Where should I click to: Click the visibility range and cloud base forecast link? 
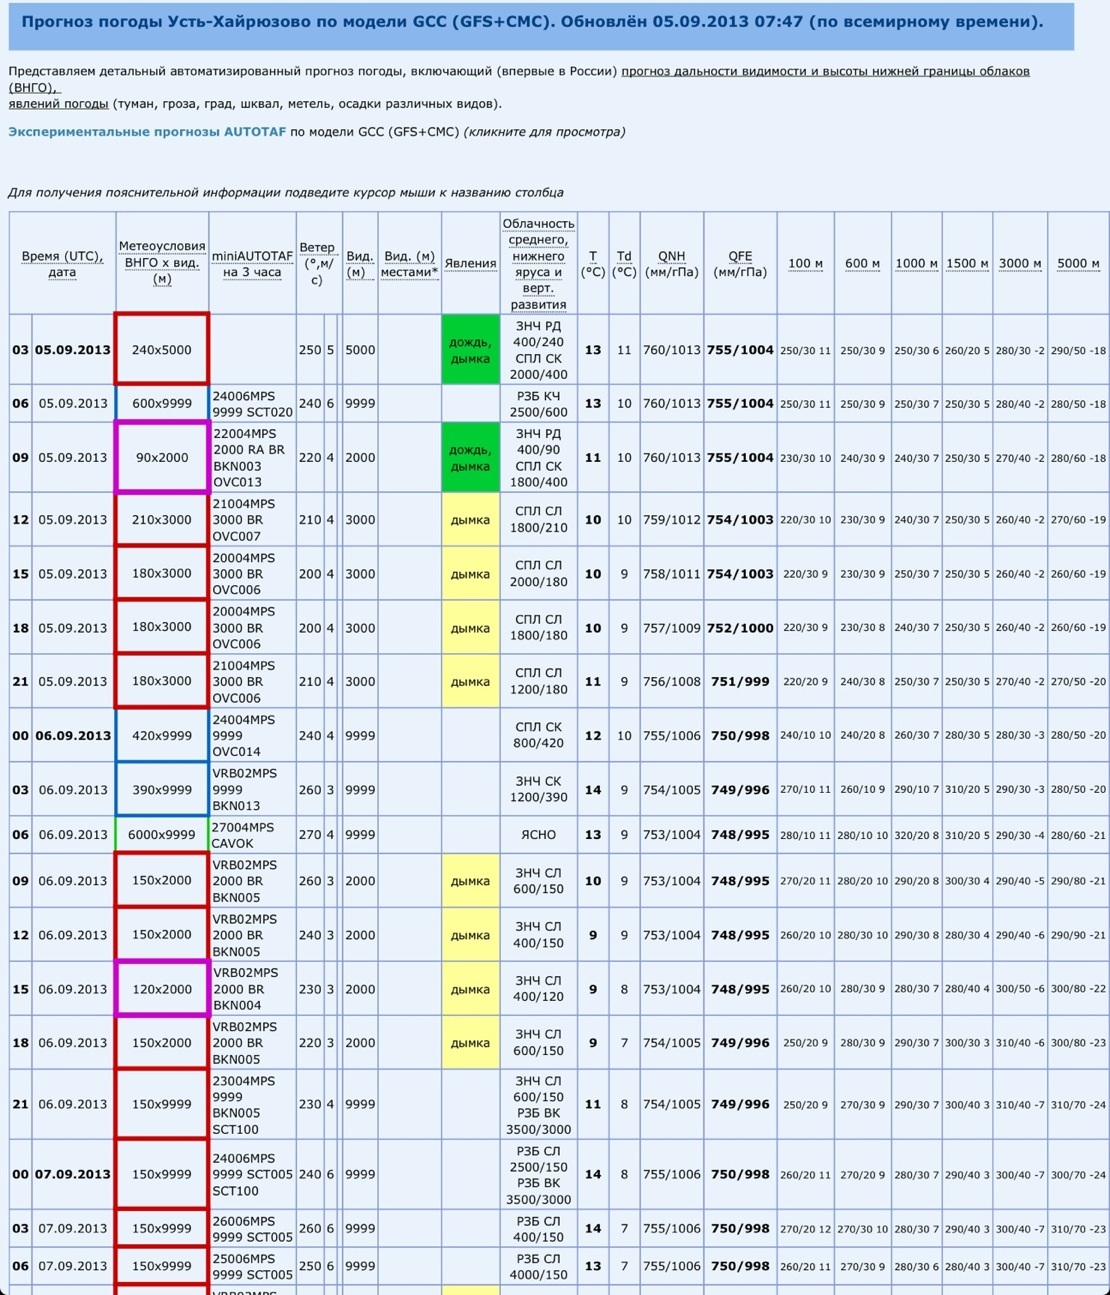(x=824, y=71)
